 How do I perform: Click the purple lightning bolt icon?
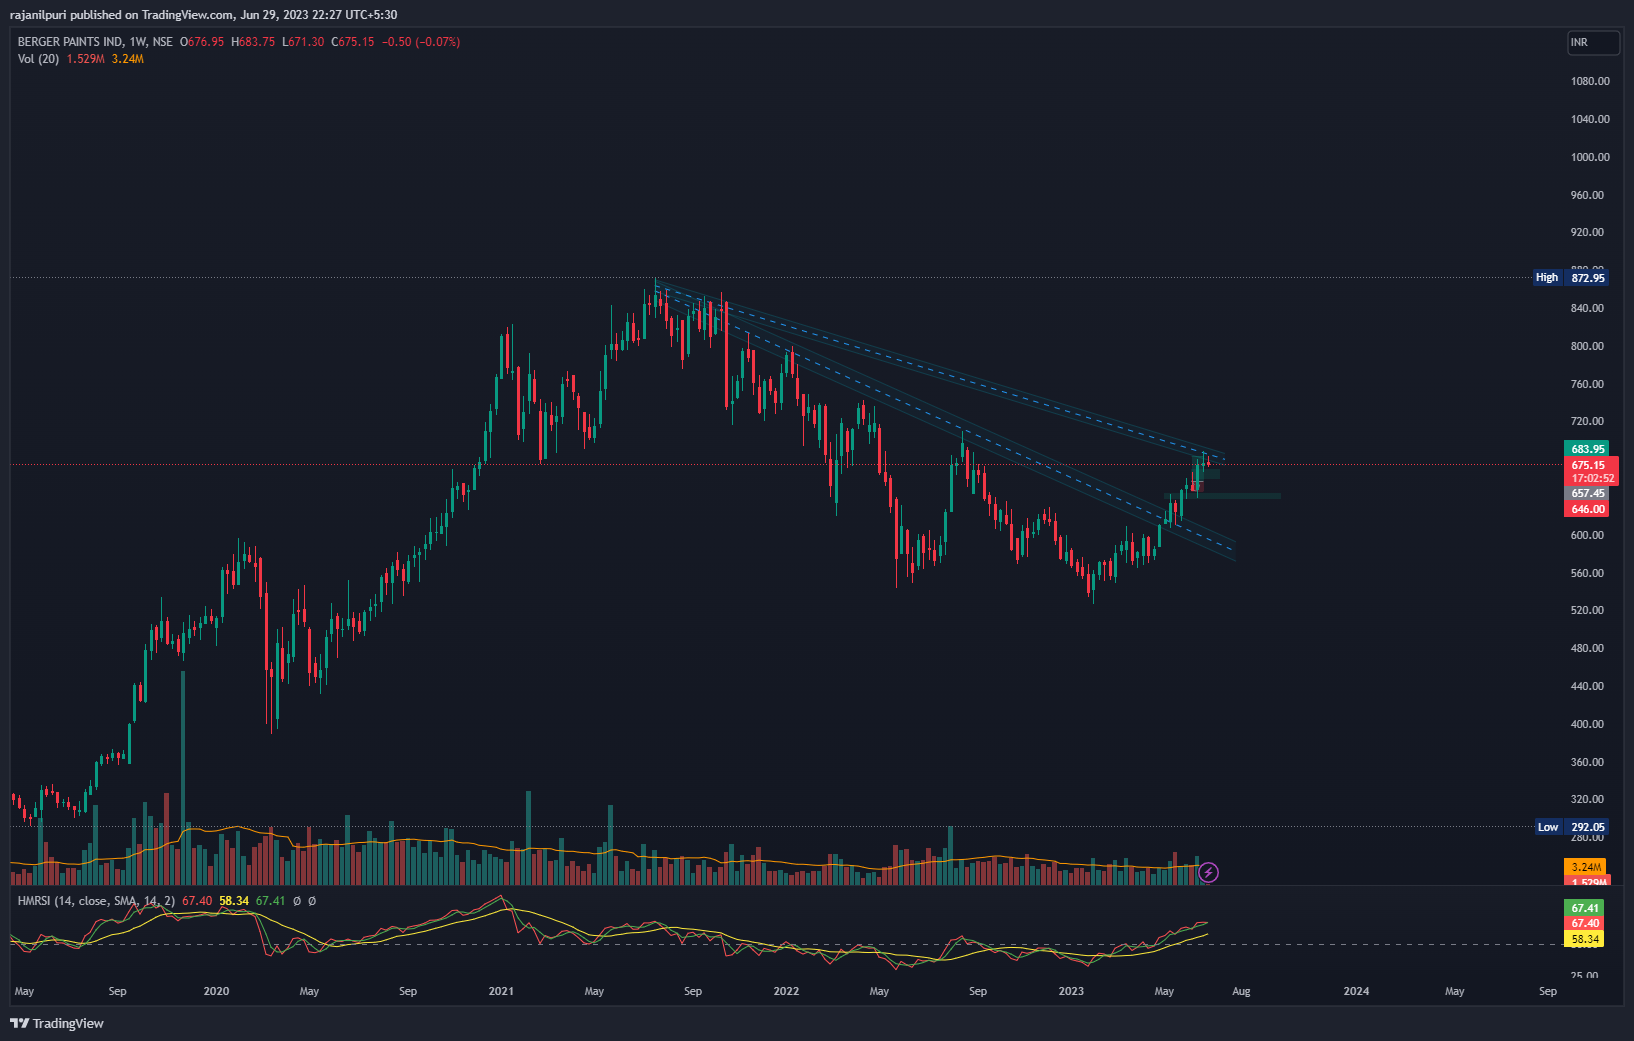click(x=1208, y=873)
